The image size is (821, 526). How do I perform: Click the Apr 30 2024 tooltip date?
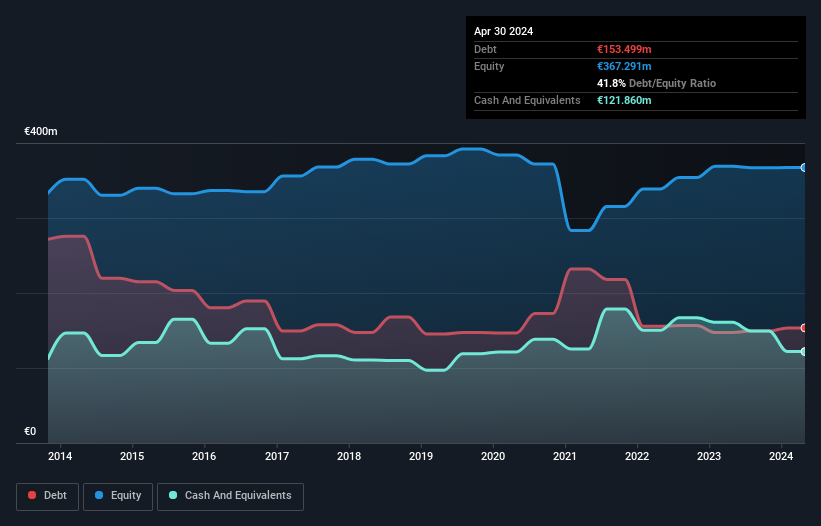click(504, 31)
